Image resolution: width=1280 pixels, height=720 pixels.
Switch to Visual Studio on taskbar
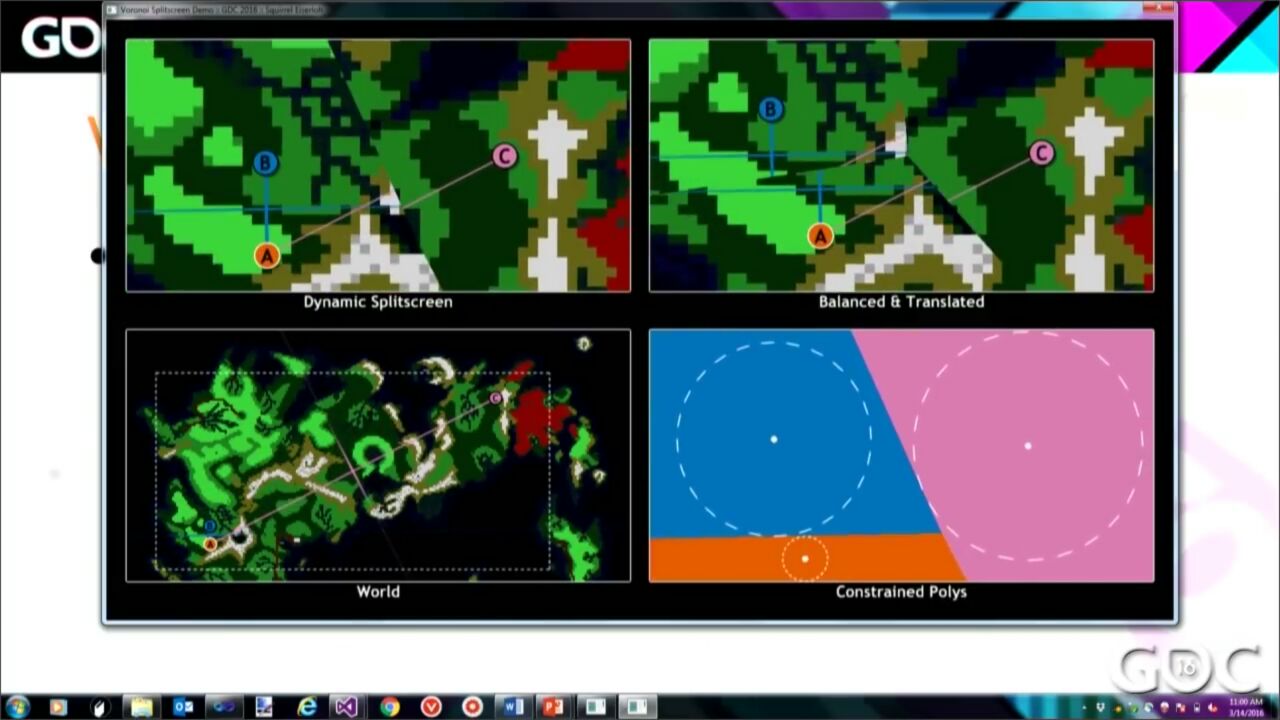346,707
